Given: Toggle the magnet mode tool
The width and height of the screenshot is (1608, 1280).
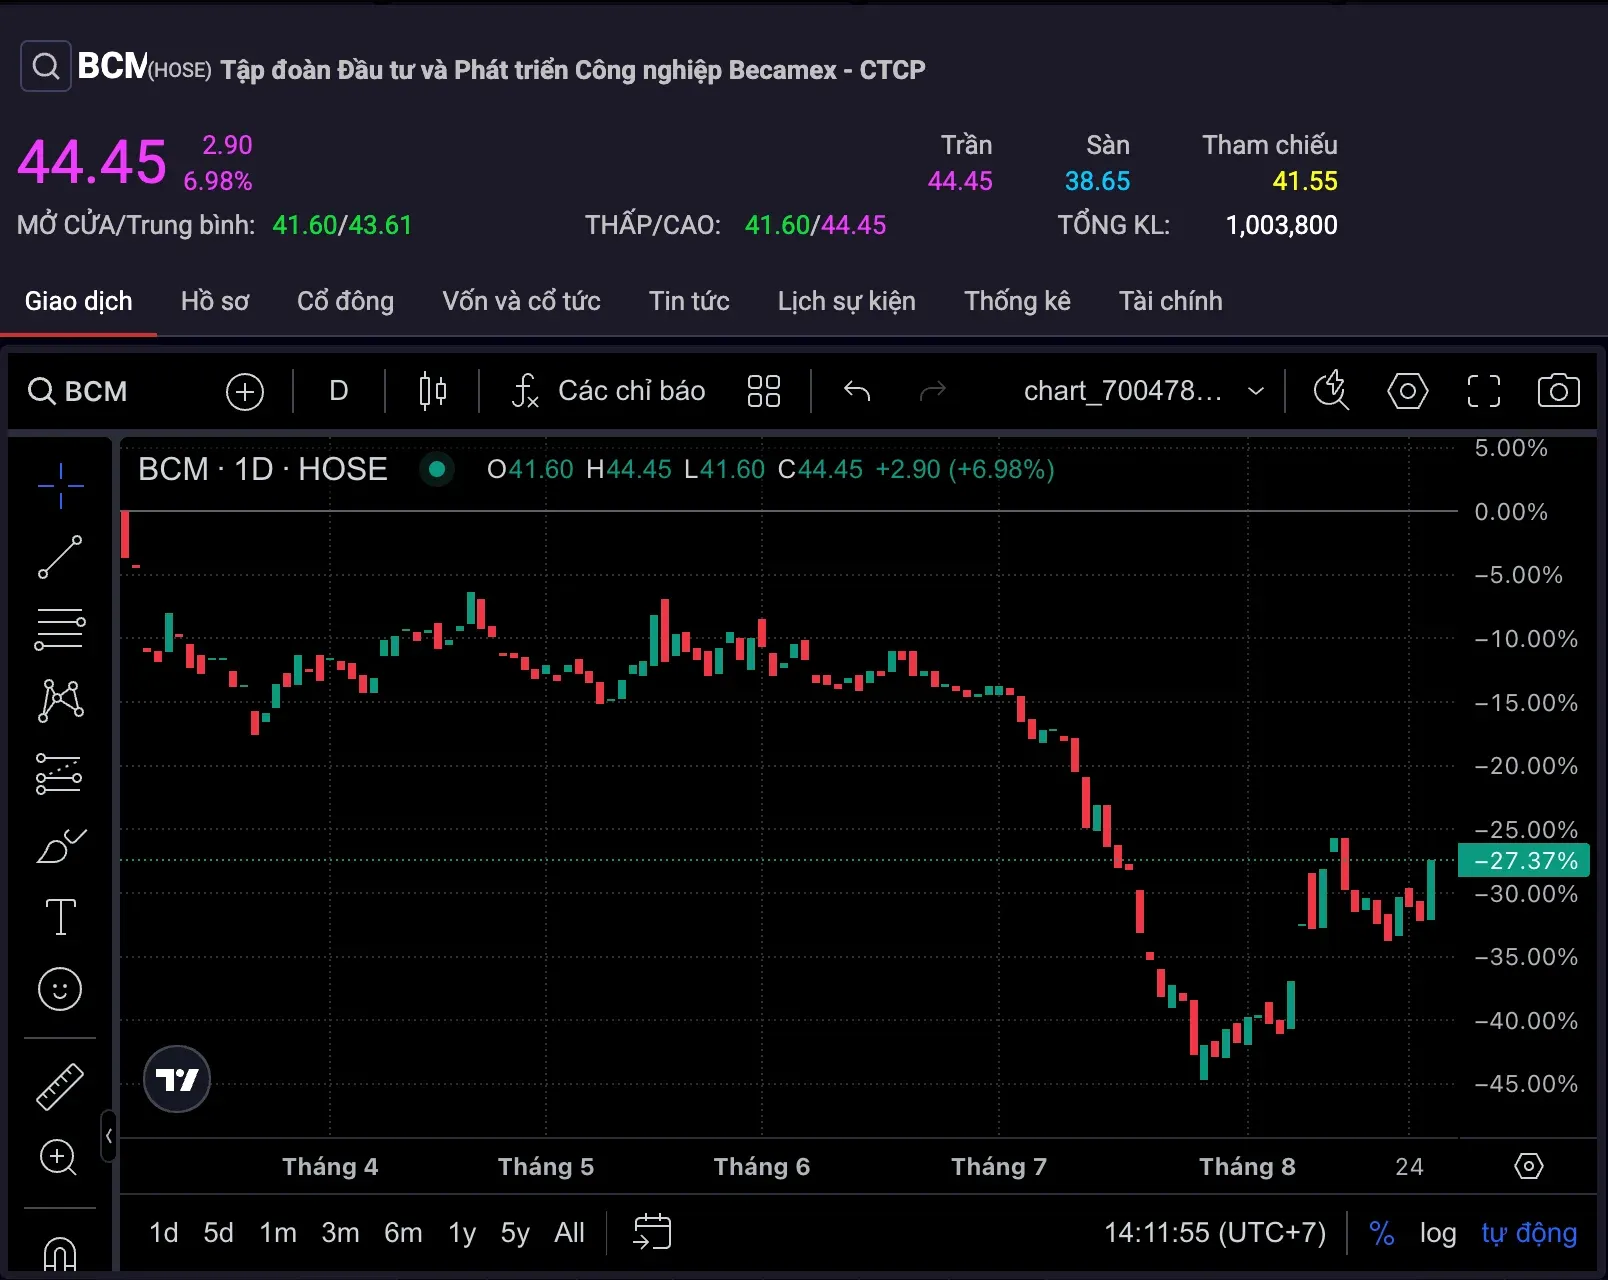Looking at the screenshot, I should (60, 1253).
